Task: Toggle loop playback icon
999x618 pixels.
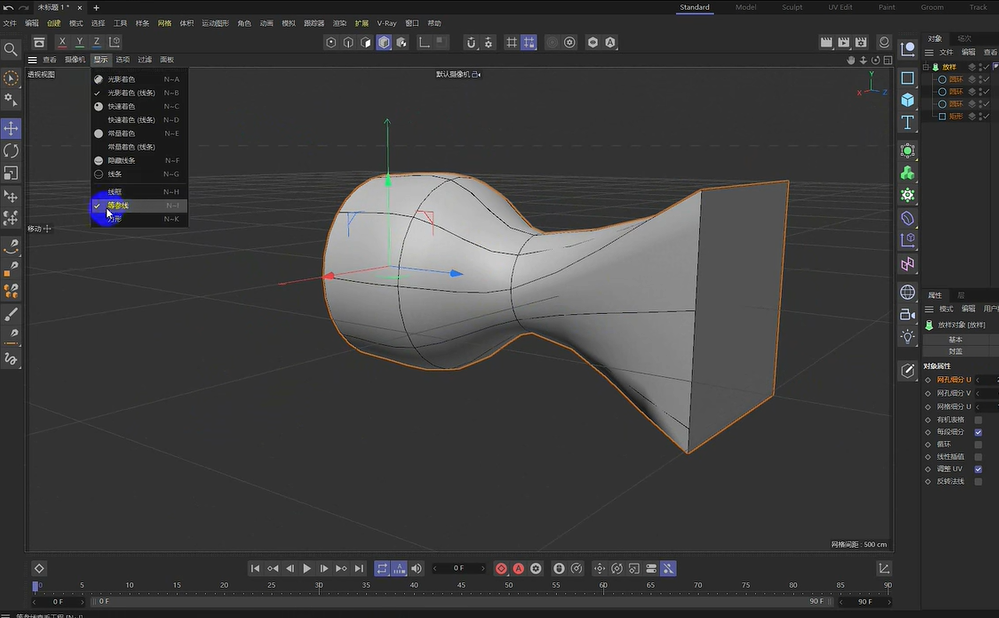Action: [382, 568]
